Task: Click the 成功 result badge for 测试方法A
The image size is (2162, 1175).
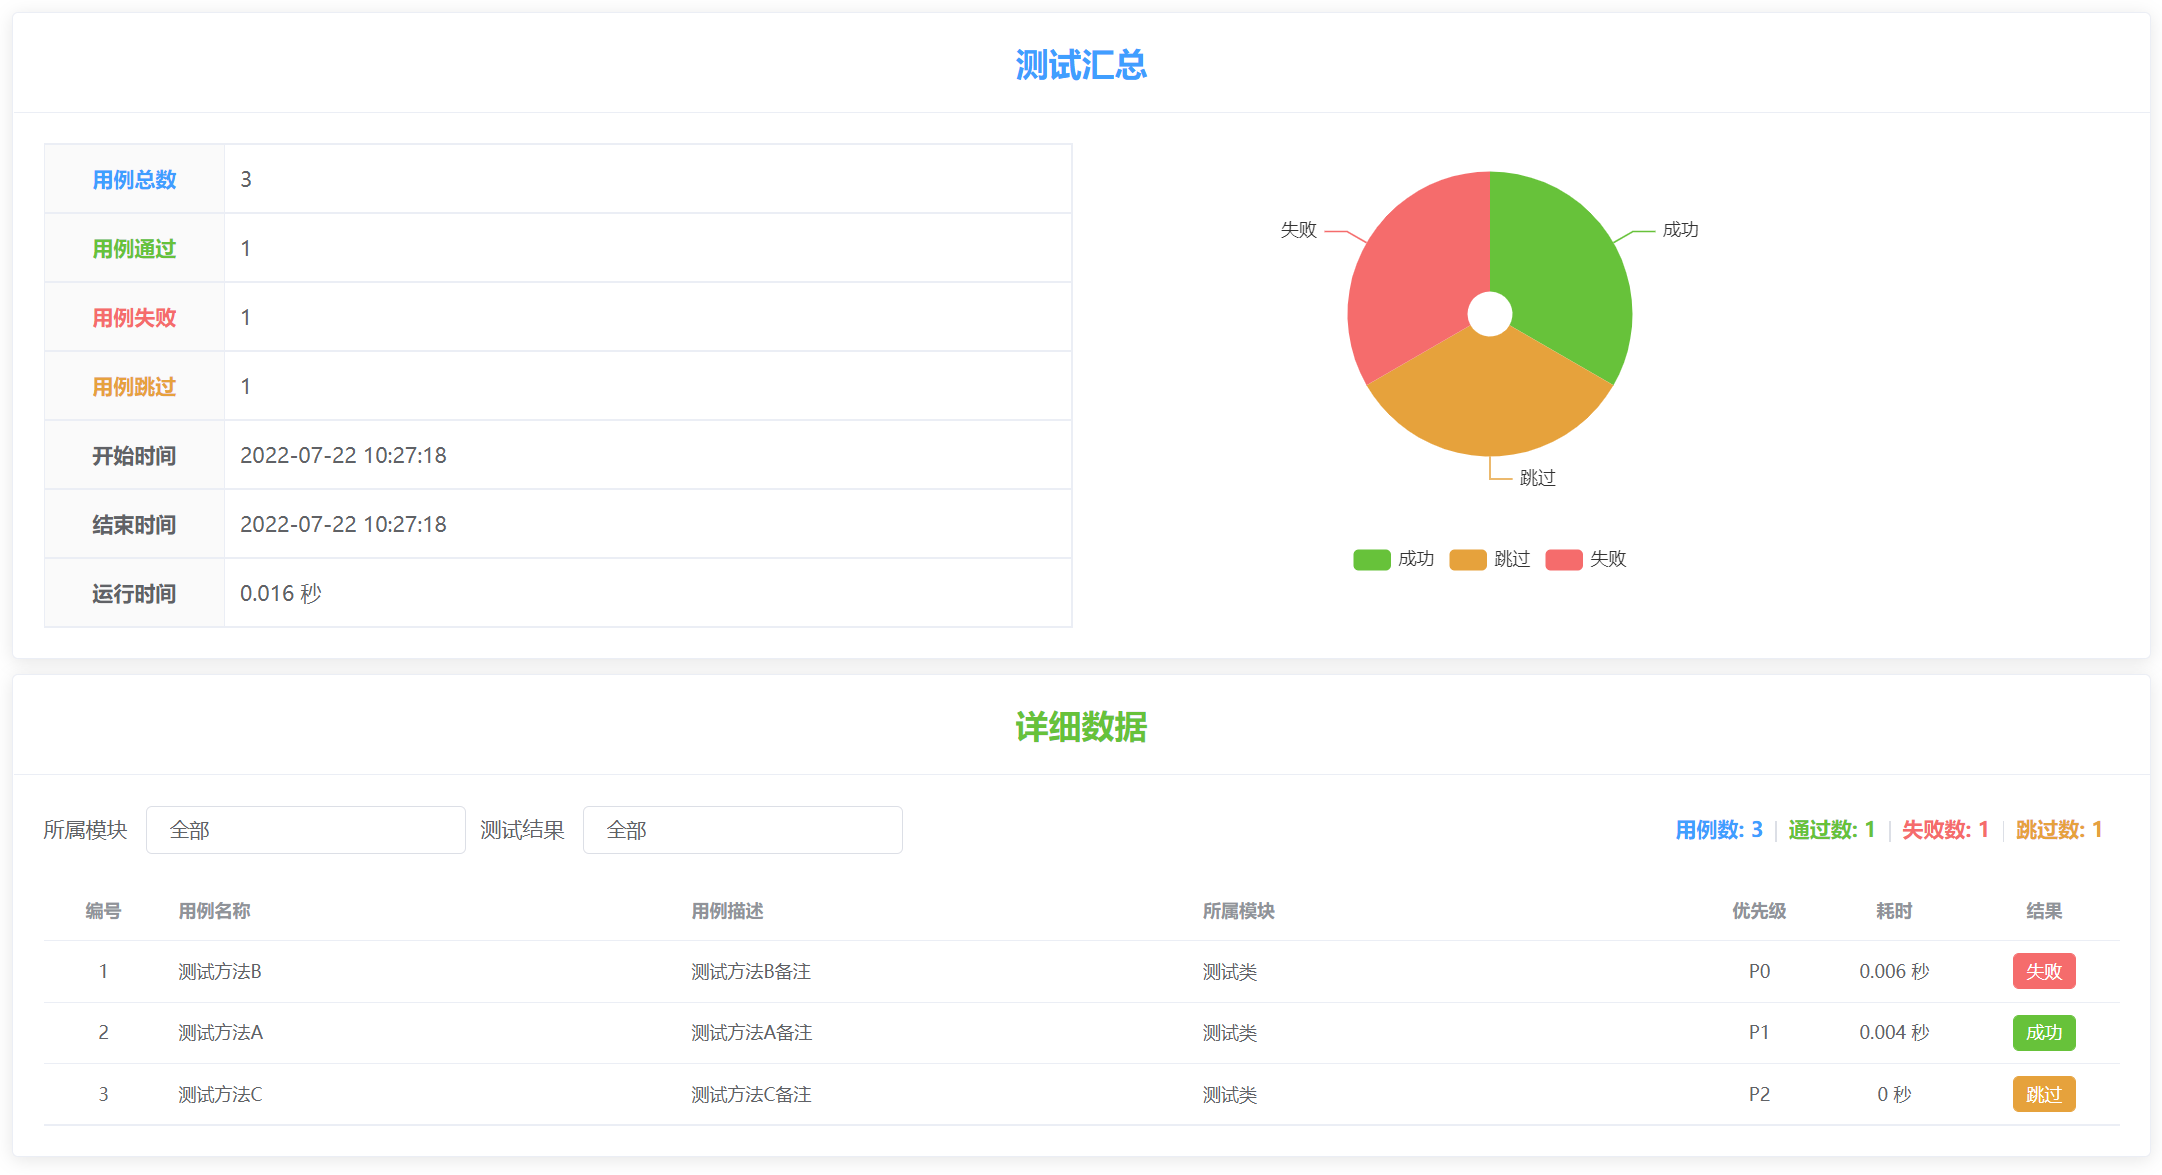Action: pos(2044,1033)
